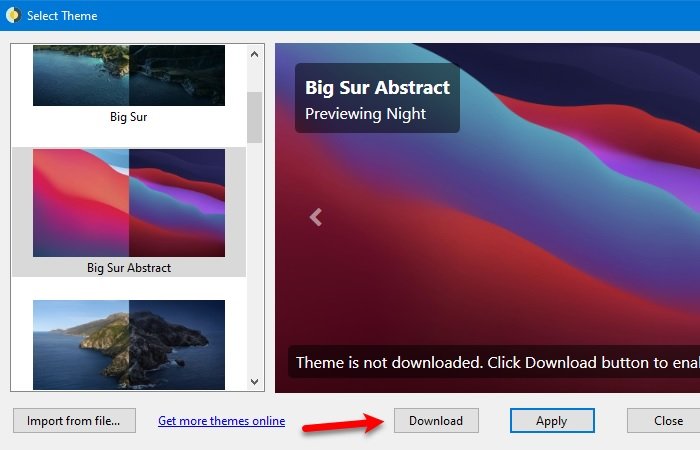Click the Big Sur Abstract list label
This screenshot has width=700, height=450.
point(129,268)
